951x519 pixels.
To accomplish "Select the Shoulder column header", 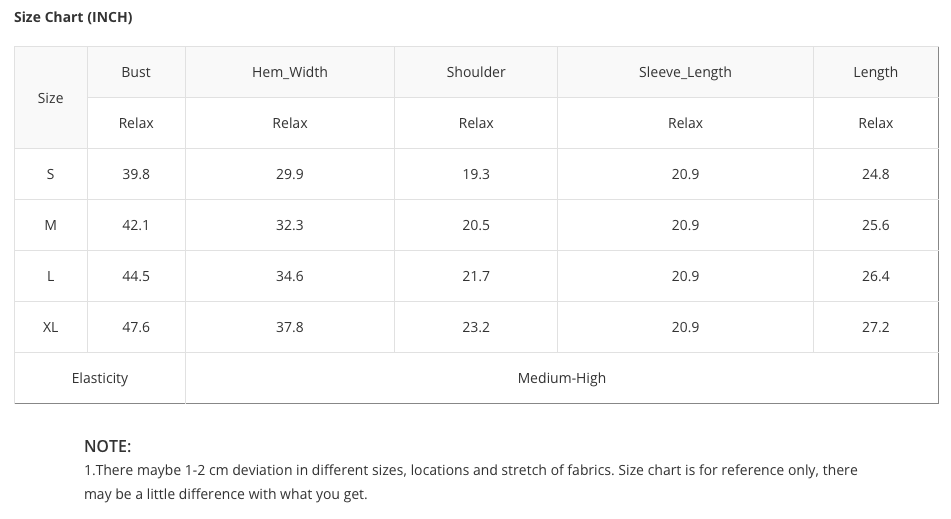I will click(476, 72).
